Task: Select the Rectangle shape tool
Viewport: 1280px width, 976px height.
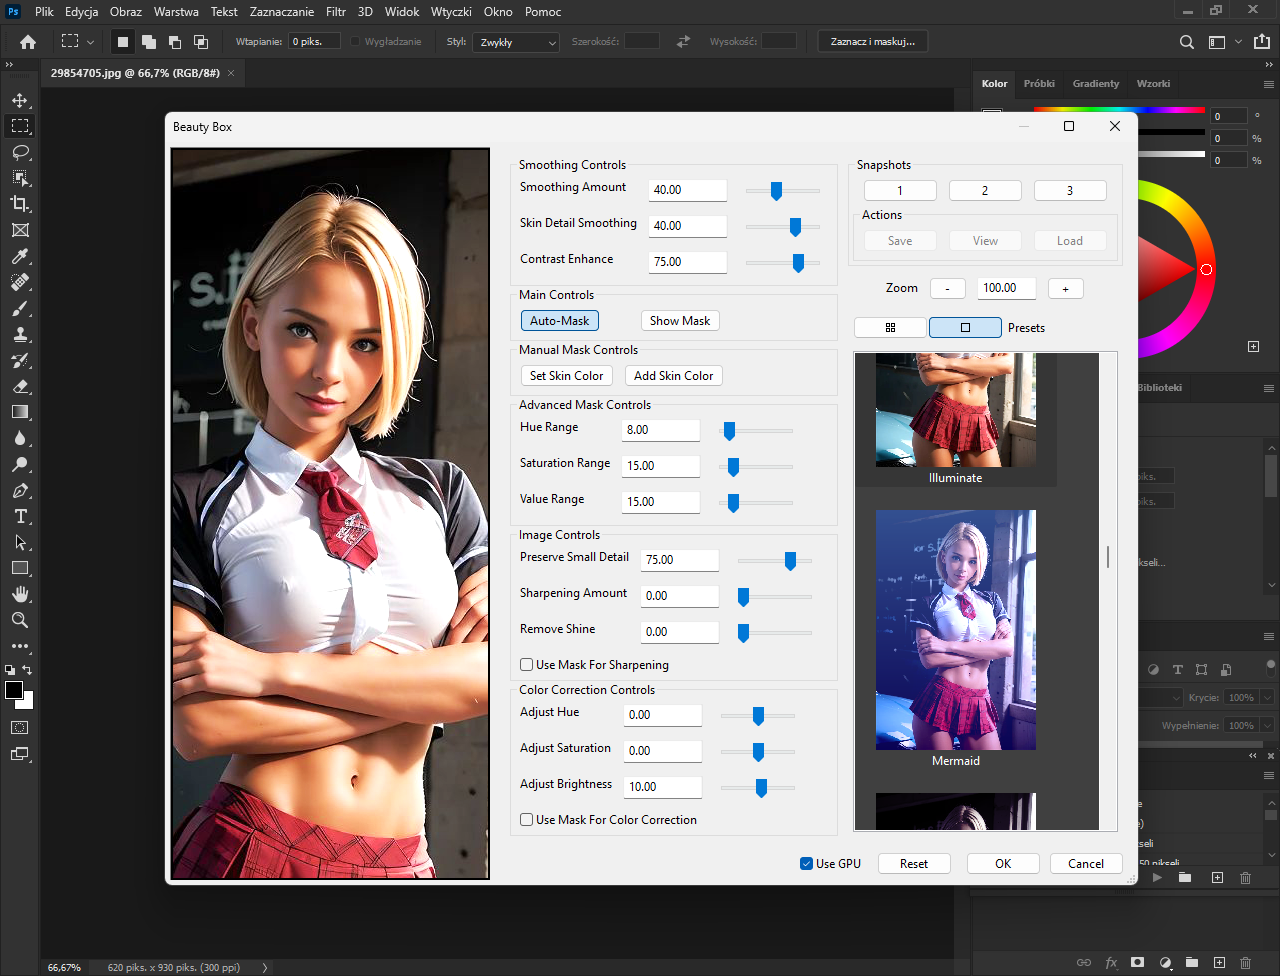Action: coord(19,568)
